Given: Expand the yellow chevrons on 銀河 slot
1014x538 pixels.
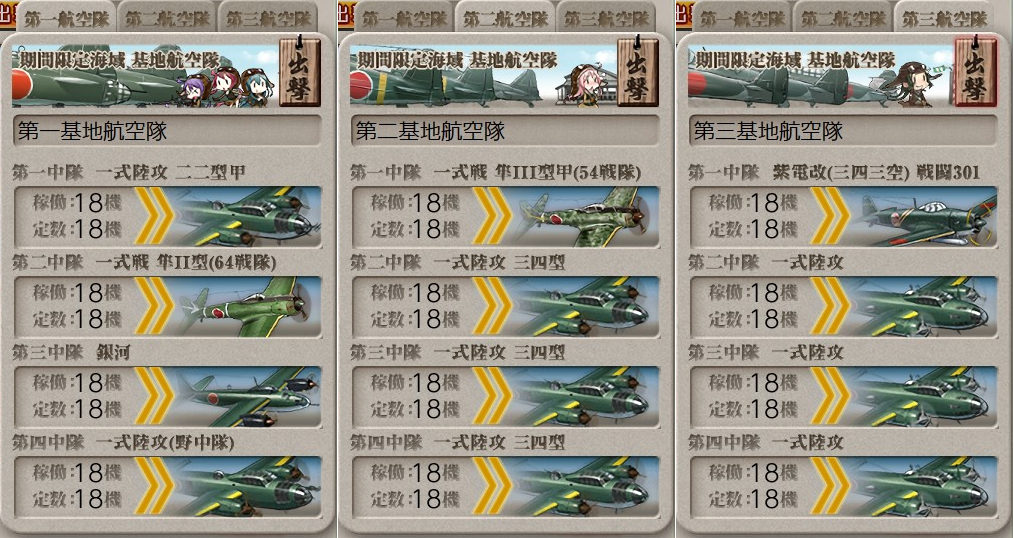Looking at the screenshot, I should pos(154,396).
